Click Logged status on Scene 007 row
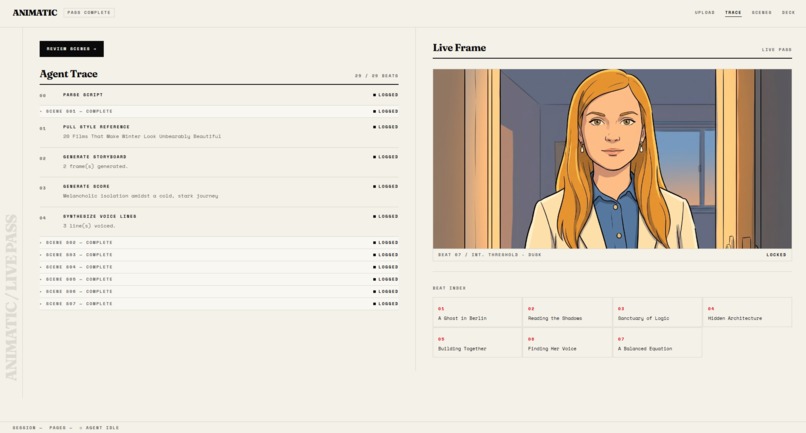 (x=386, y=304)
